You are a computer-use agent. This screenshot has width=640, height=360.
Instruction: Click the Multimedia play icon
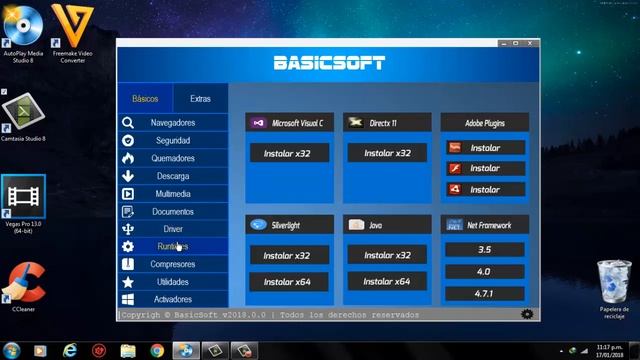(128, 194)
